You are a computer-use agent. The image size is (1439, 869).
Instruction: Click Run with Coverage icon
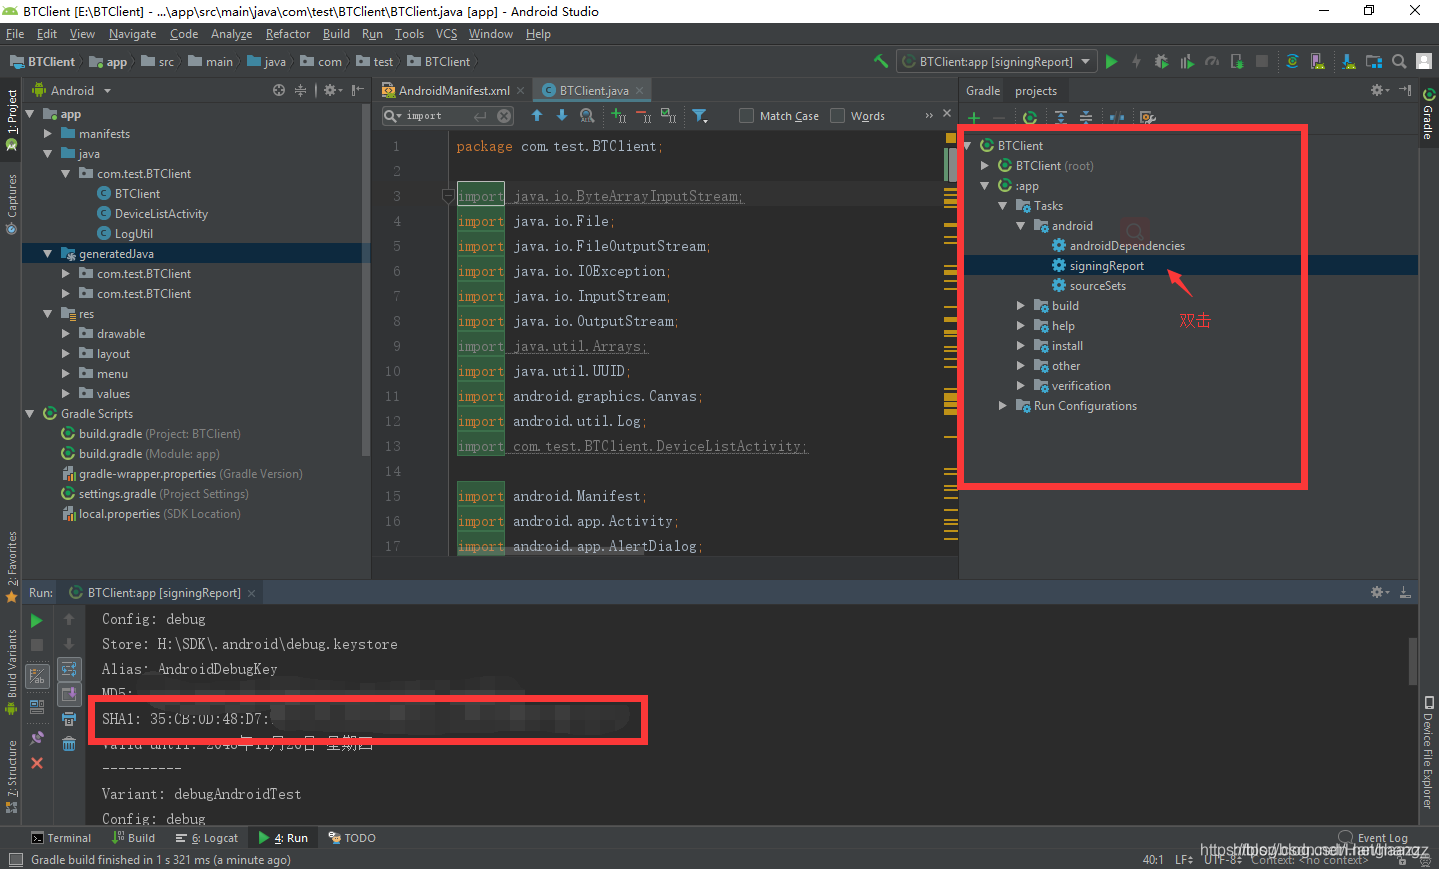coord(1186,61)
